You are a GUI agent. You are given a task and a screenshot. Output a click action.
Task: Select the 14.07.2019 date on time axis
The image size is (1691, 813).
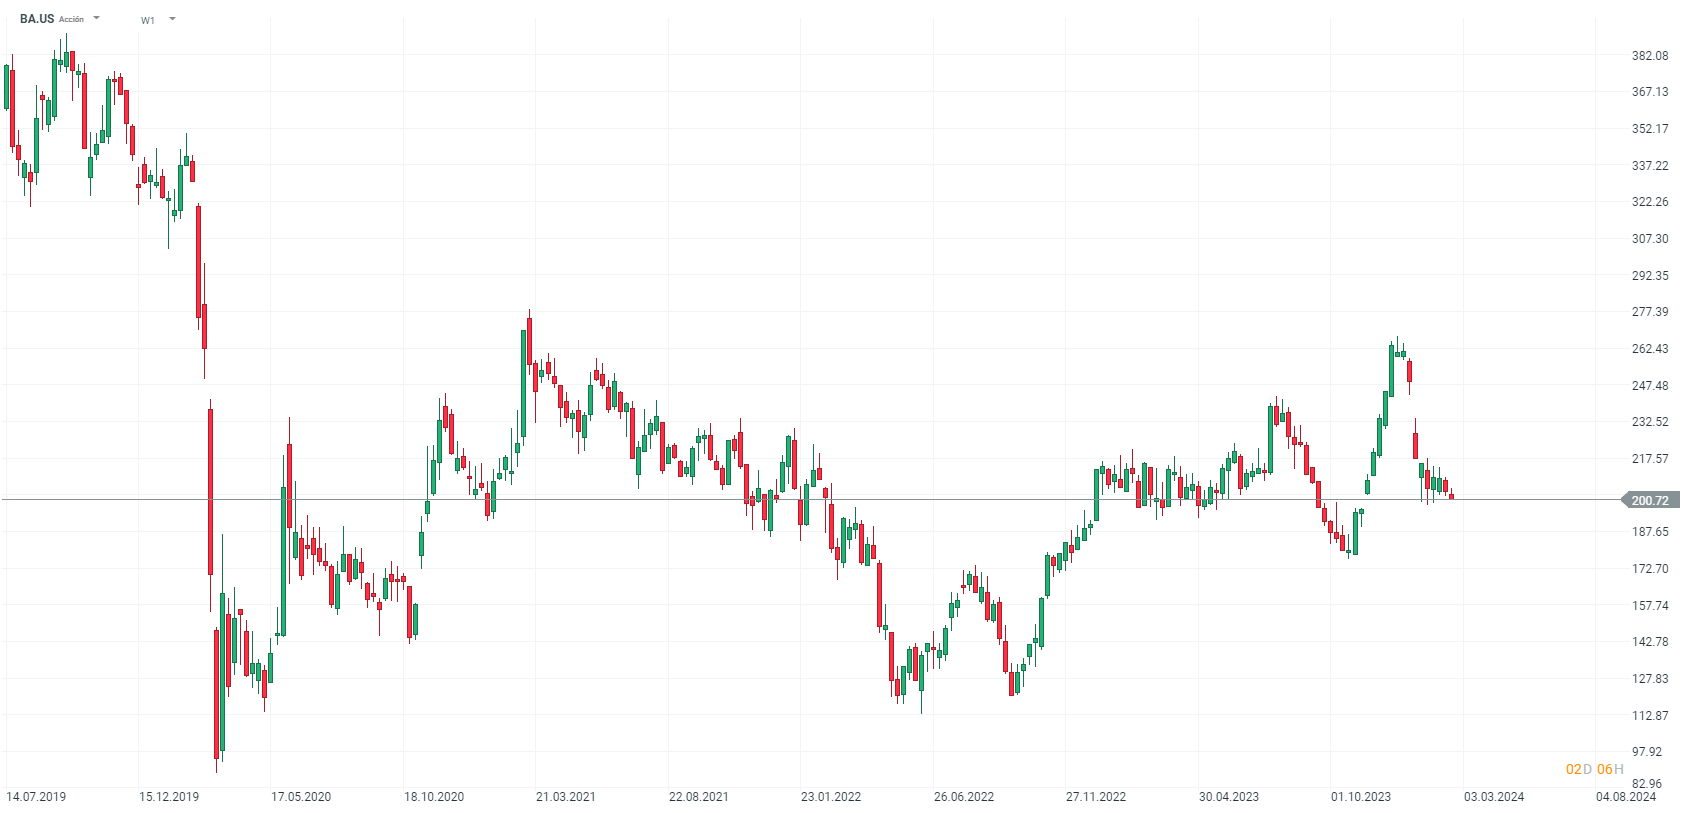click(x=36, y=797)
